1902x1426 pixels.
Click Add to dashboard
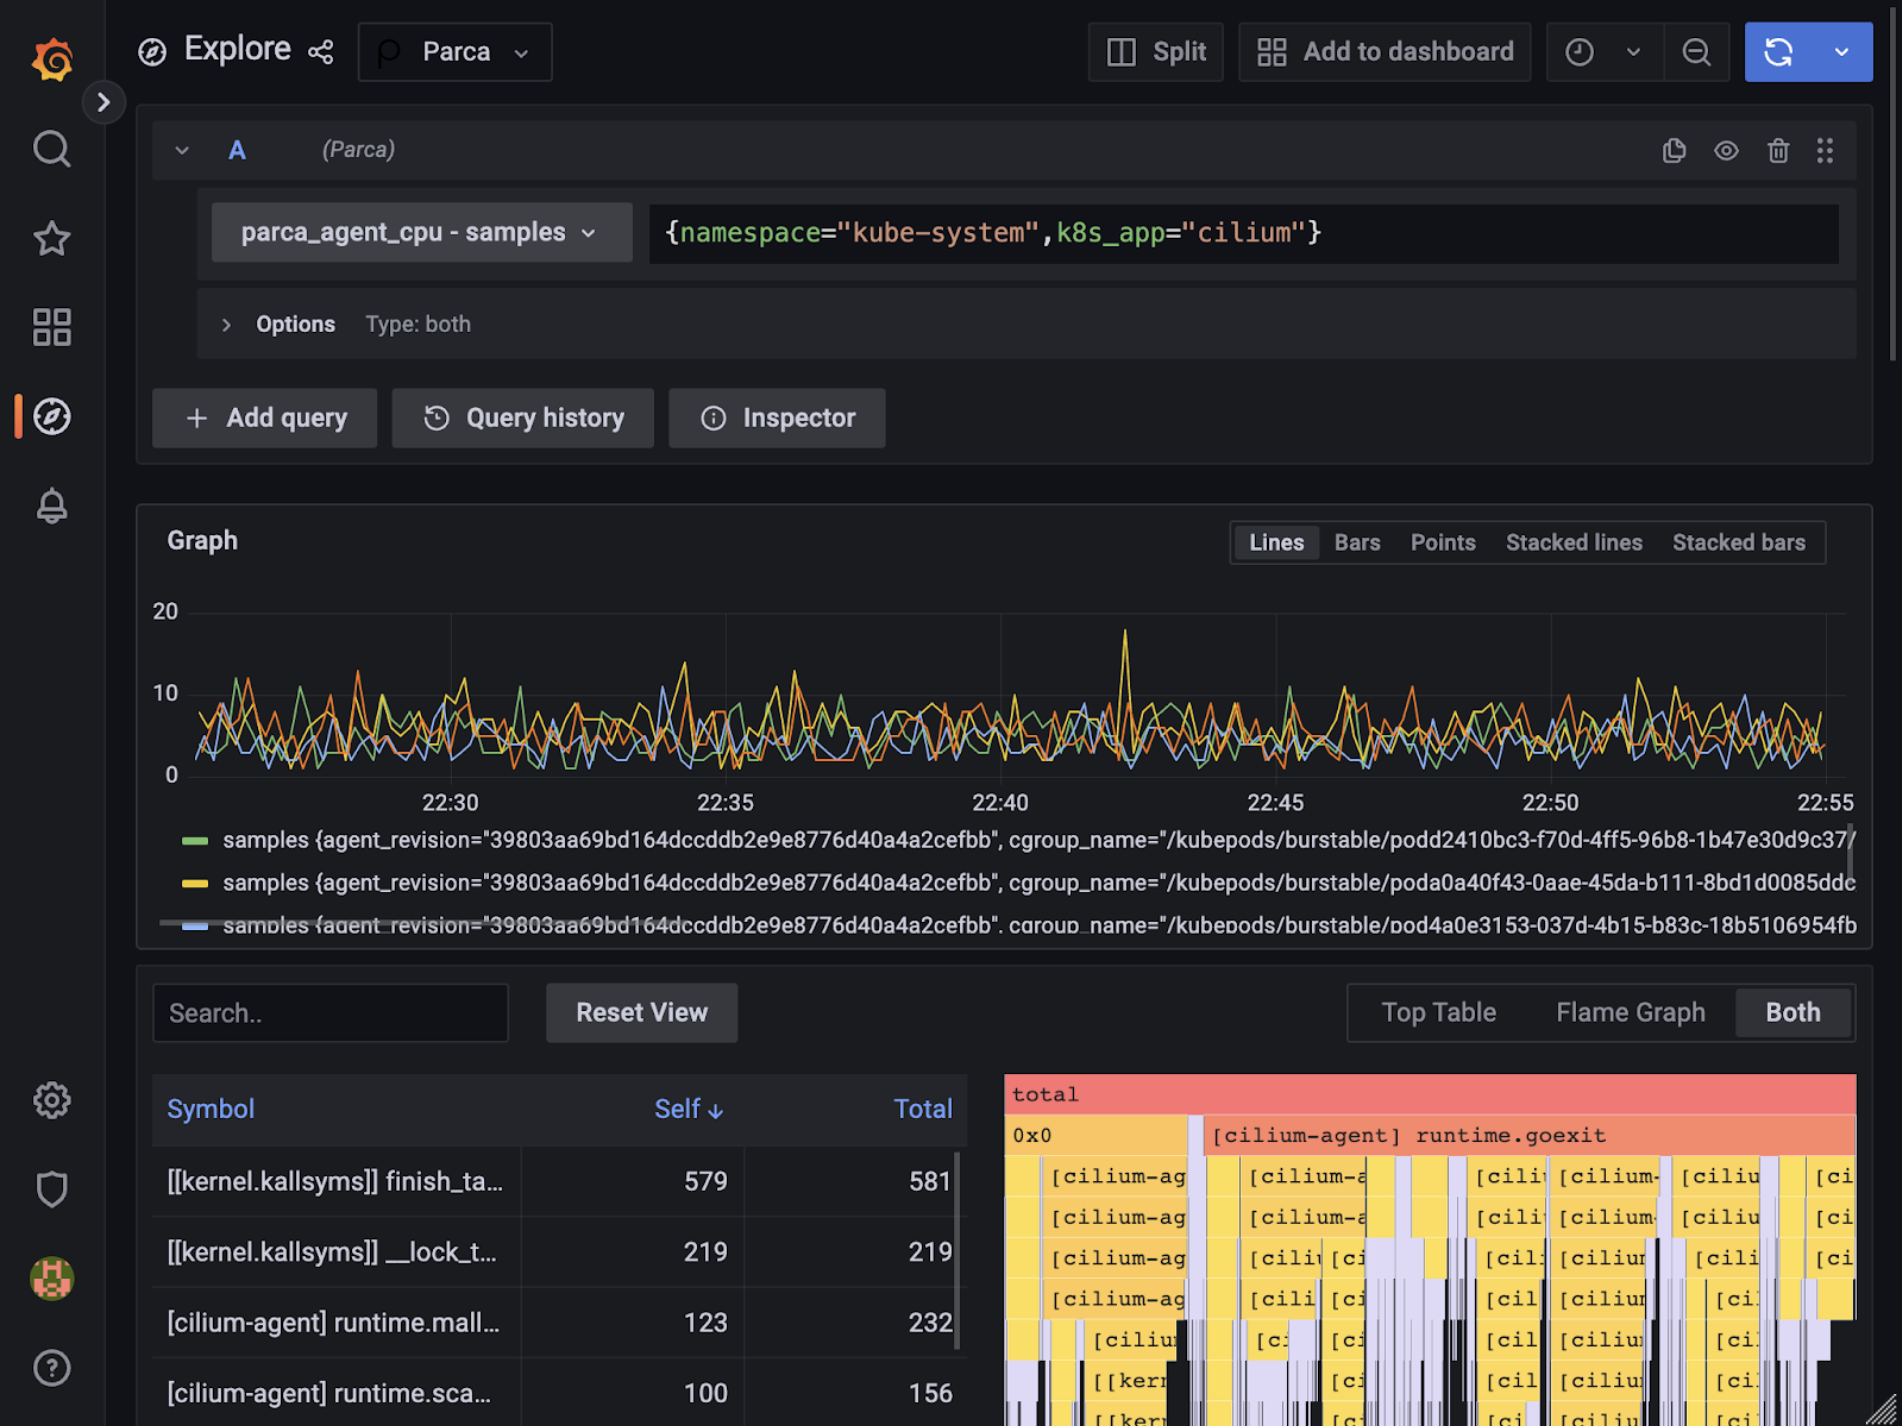1385,52
